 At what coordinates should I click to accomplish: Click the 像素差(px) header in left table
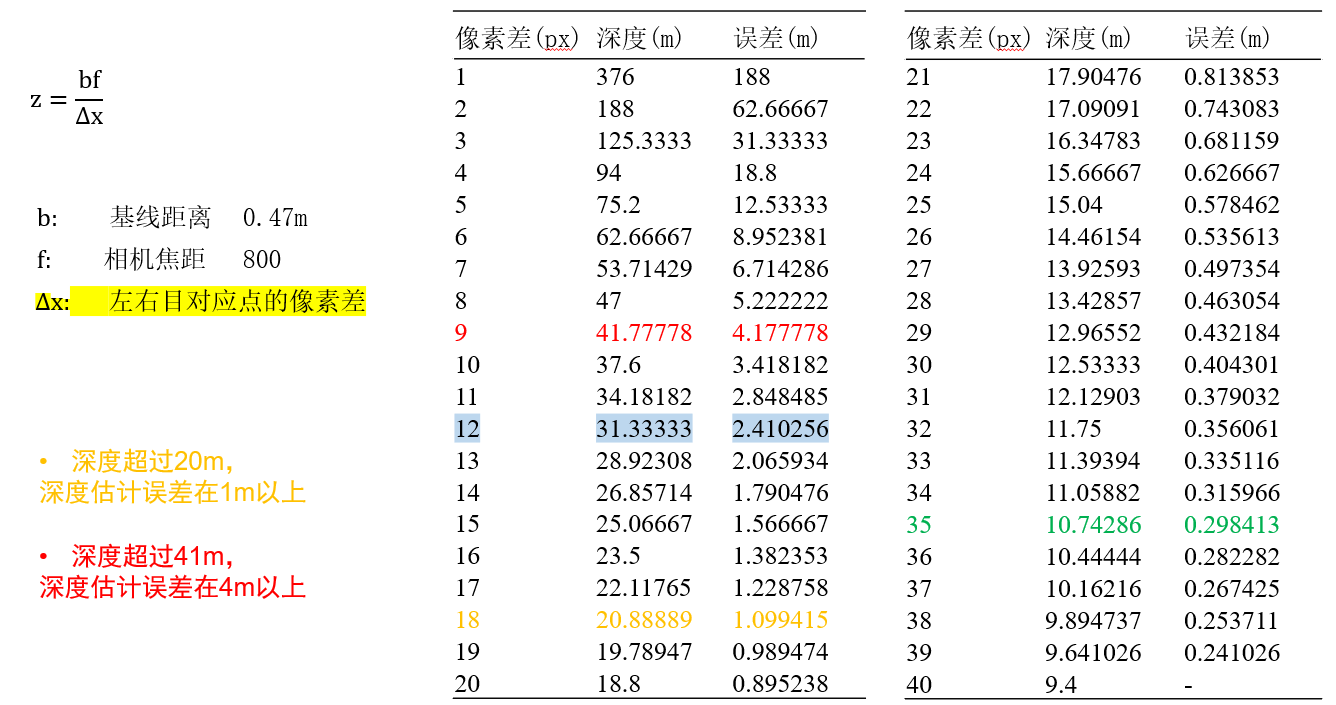point(518,39)
